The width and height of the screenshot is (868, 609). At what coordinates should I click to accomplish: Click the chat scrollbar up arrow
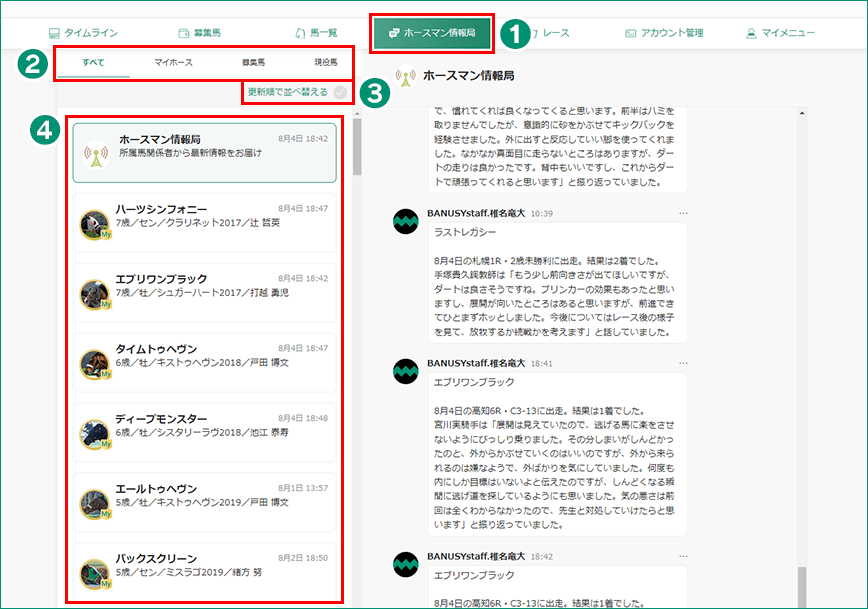(802, 113)
